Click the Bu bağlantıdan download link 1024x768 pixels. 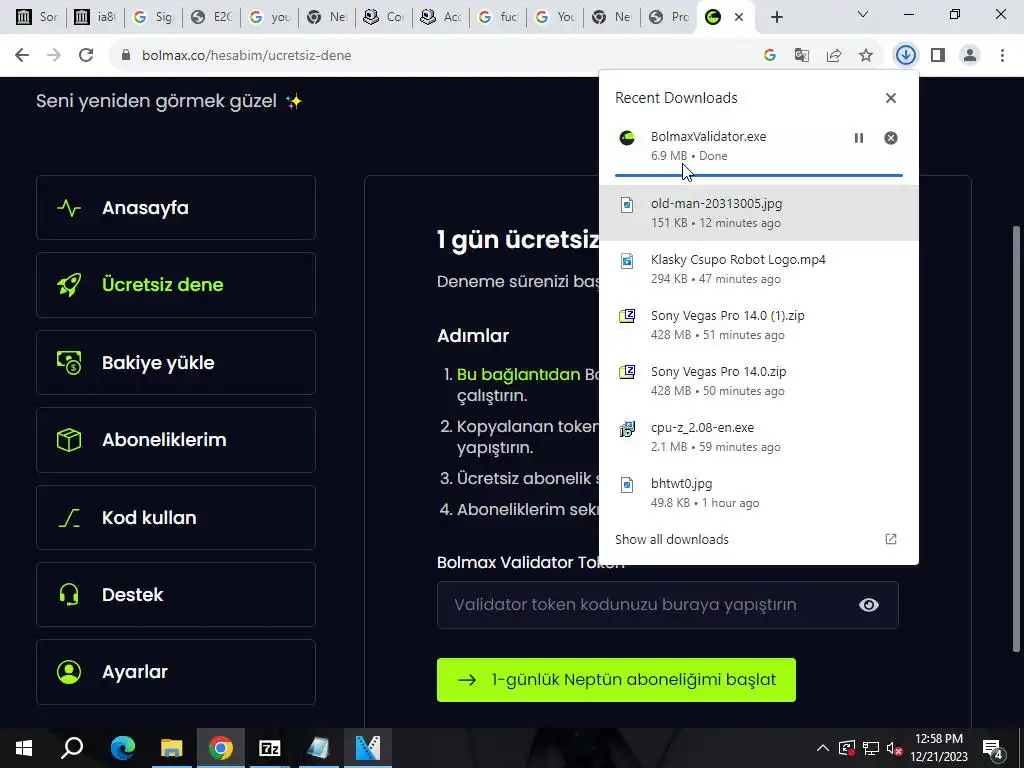pos(518,374)
